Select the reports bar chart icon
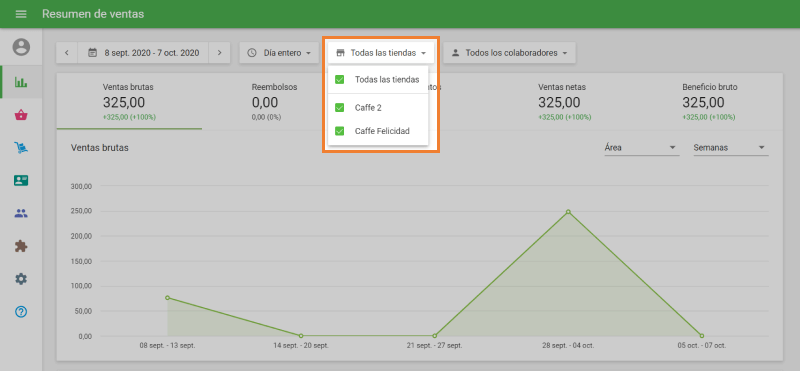 (x=21, y=82)
